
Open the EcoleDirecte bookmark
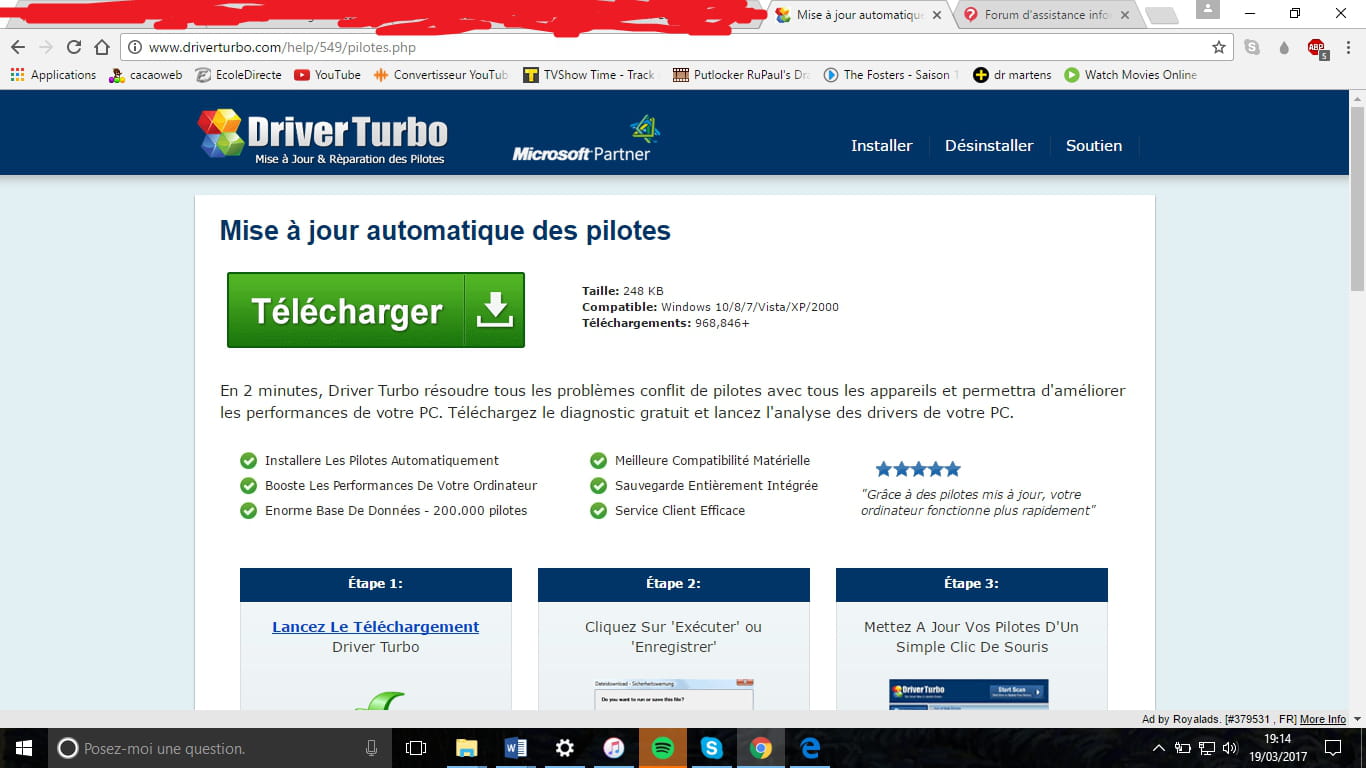238,75
